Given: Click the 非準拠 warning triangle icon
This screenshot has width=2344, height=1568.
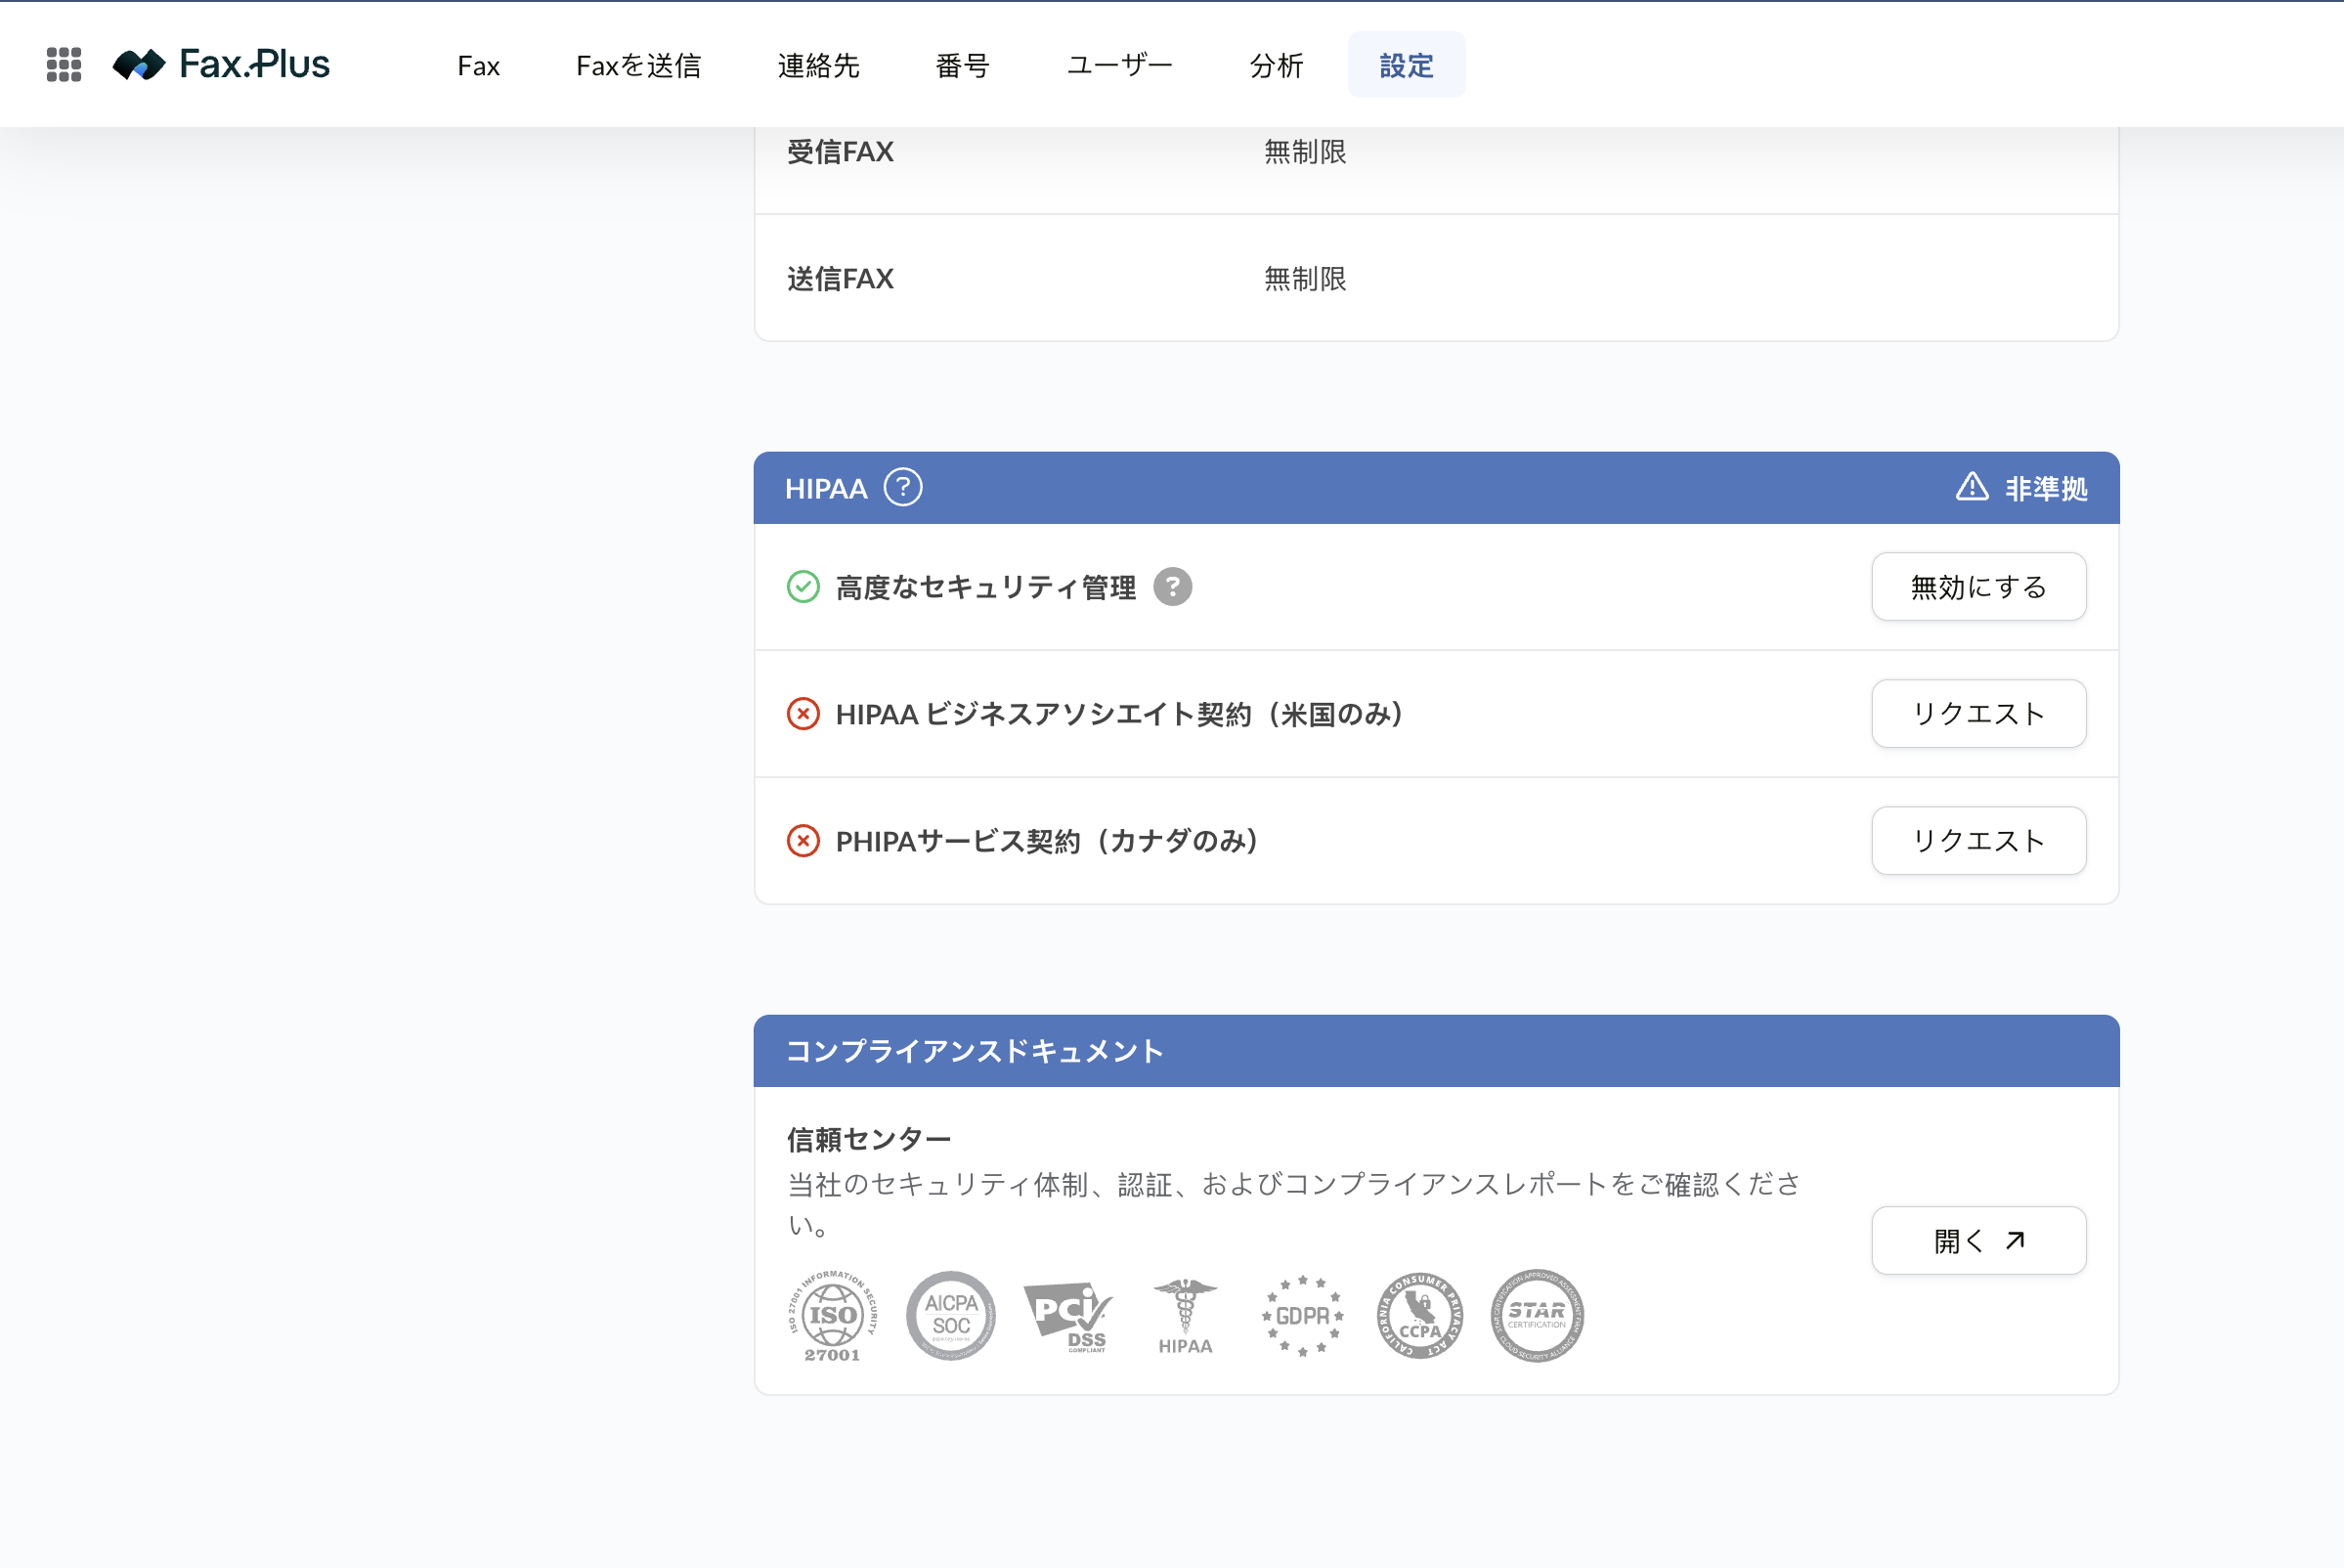Looking at the screenshot, I should pos(1972,487).
